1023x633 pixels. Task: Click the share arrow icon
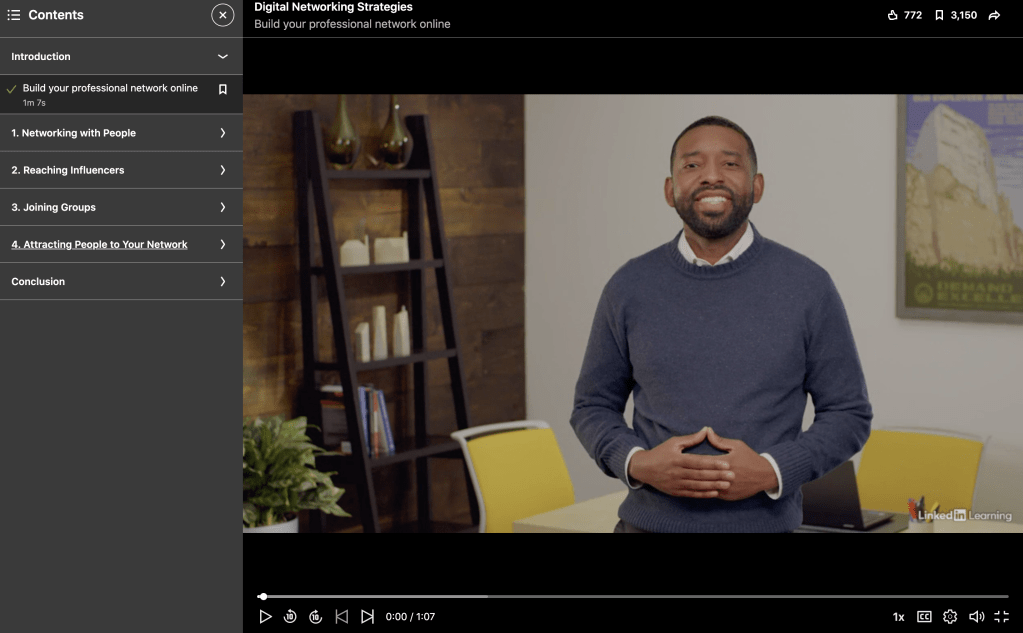[x=994, y=15]
